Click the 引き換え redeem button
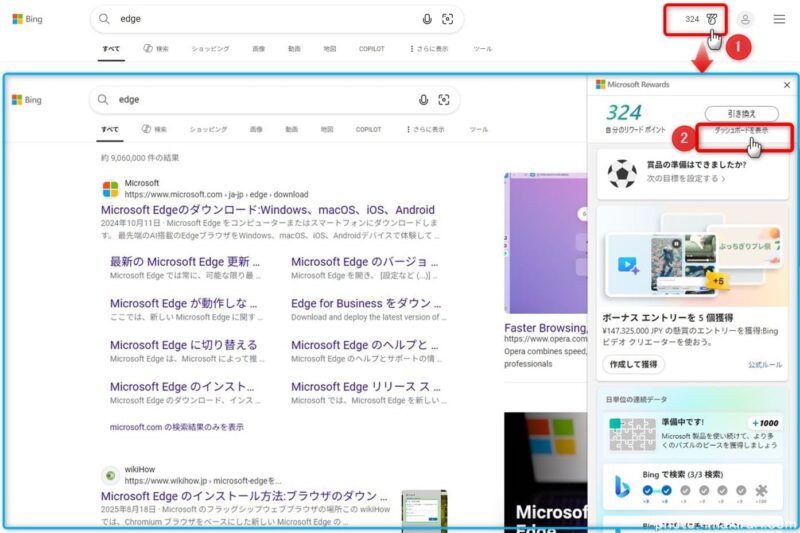 point(742,113)
